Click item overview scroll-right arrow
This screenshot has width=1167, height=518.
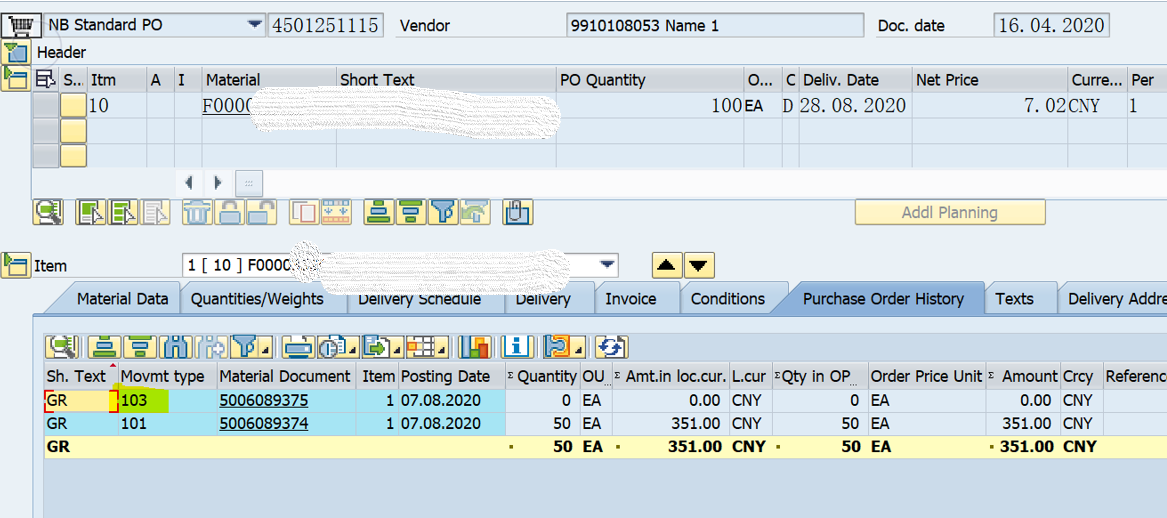(x=217, y=182)
